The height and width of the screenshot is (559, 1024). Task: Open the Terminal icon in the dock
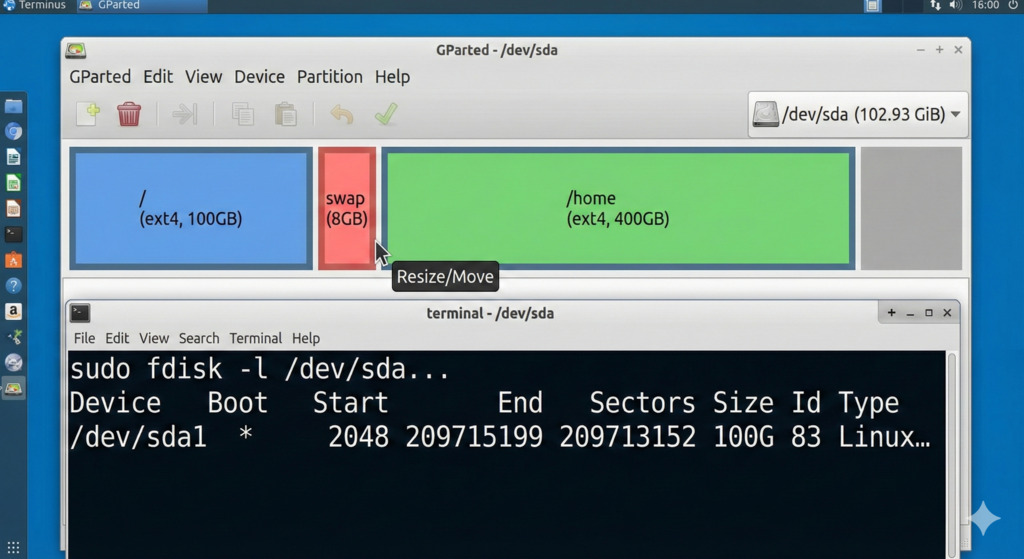(13, 234)
